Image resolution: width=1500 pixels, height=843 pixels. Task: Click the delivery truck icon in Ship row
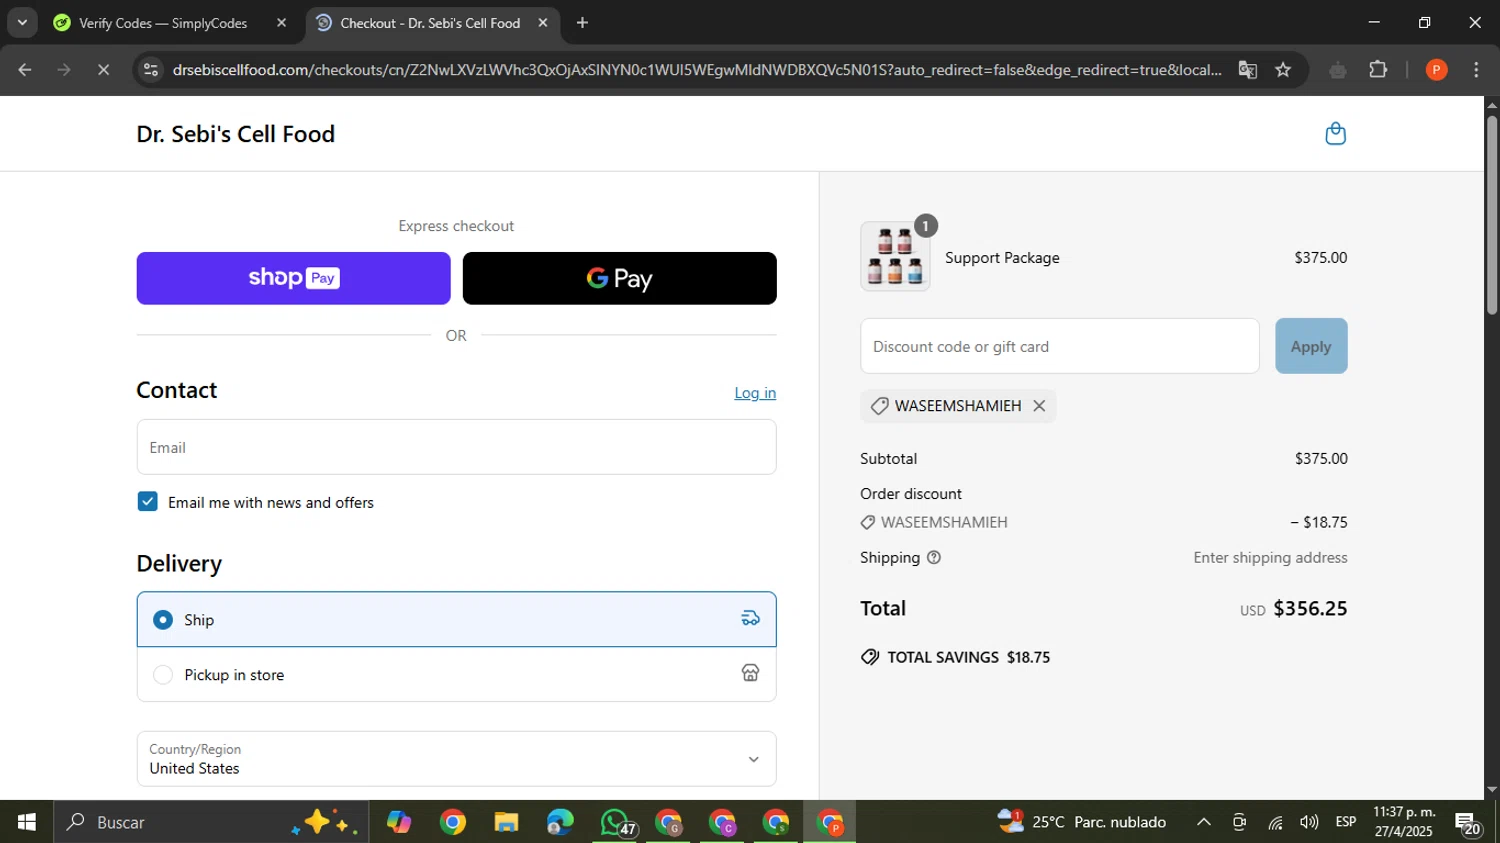pos(750,619)
